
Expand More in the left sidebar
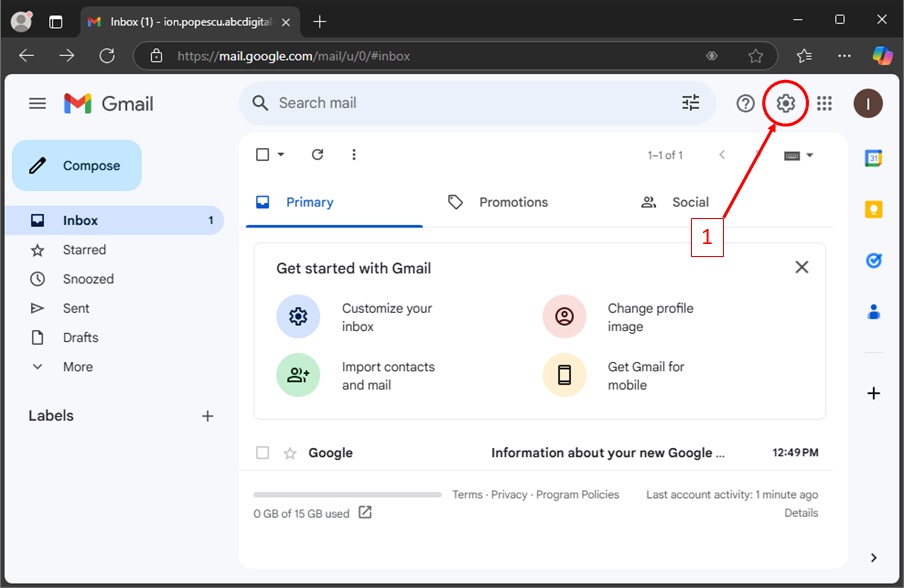pyautogui.click(x=77, y=367)
